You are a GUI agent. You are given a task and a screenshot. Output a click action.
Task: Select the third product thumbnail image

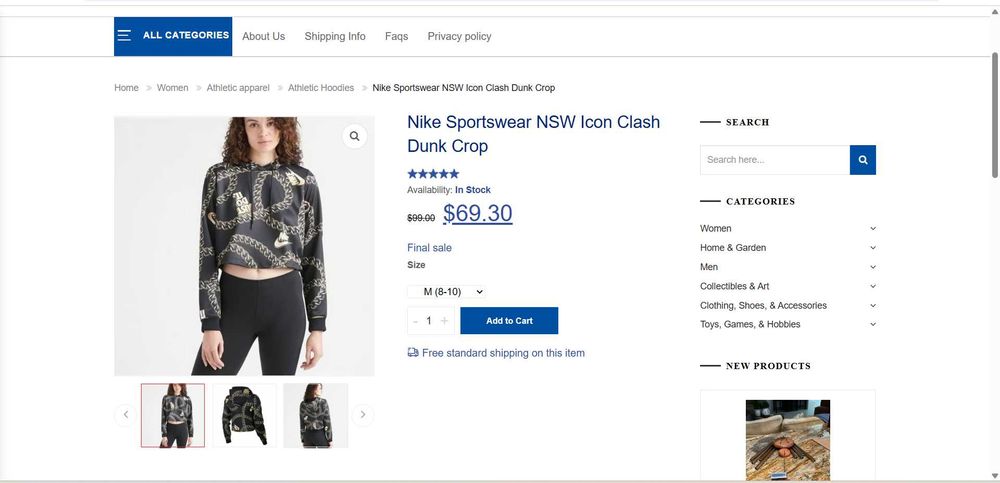[316, 415]
